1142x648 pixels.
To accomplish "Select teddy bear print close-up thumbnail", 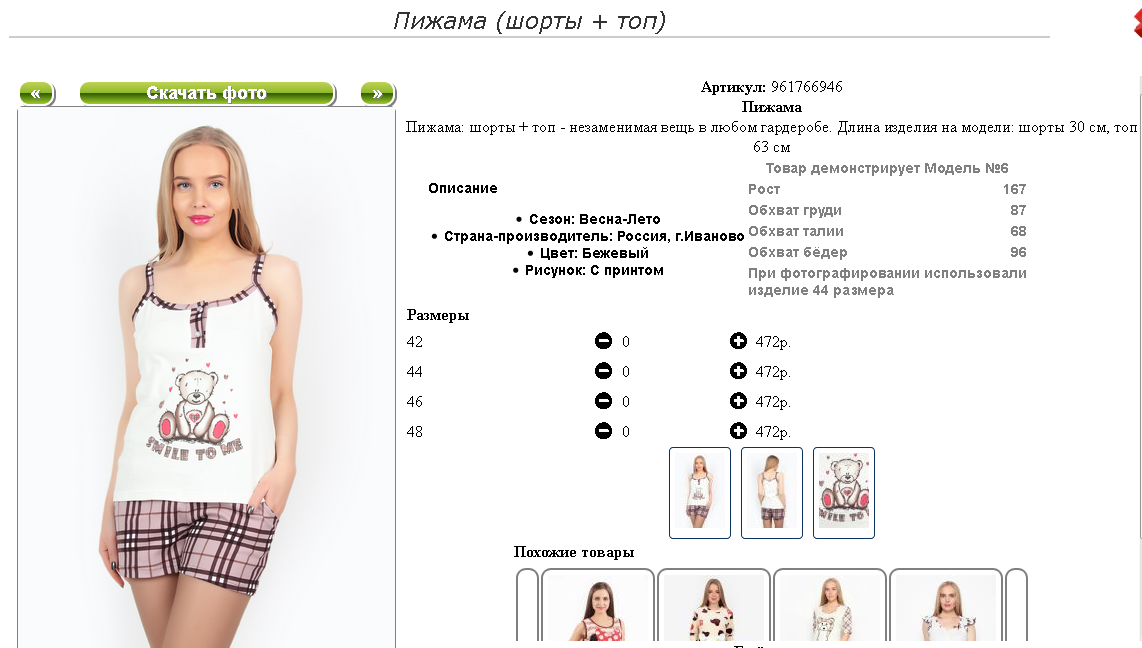I will coord(843,493).
